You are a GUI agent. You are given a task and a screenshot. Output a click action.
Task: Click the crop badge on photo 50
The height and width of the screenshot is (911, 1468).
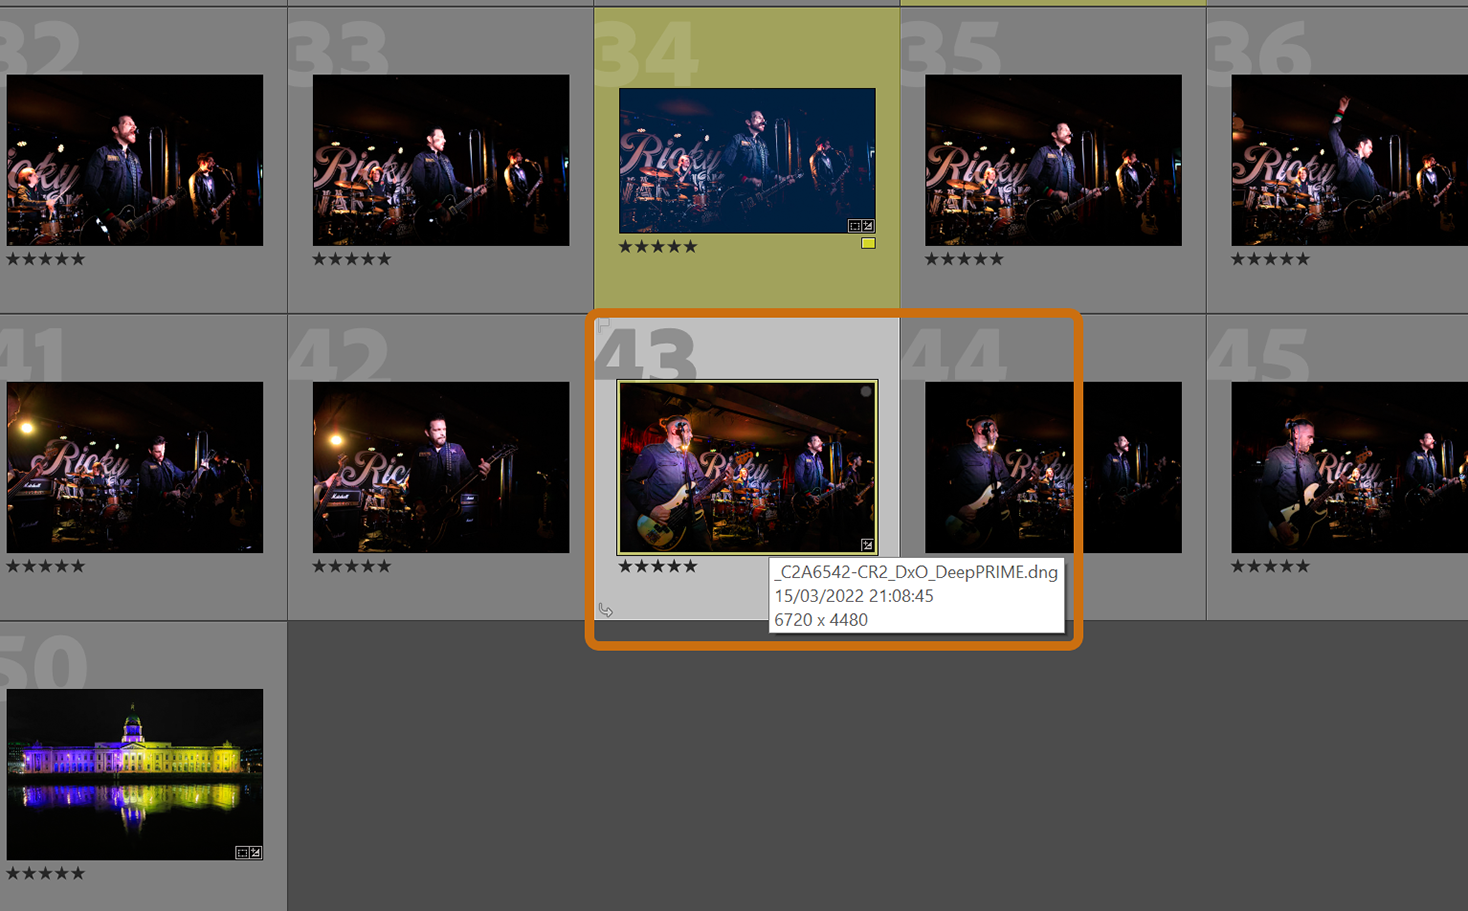[242, 853]
